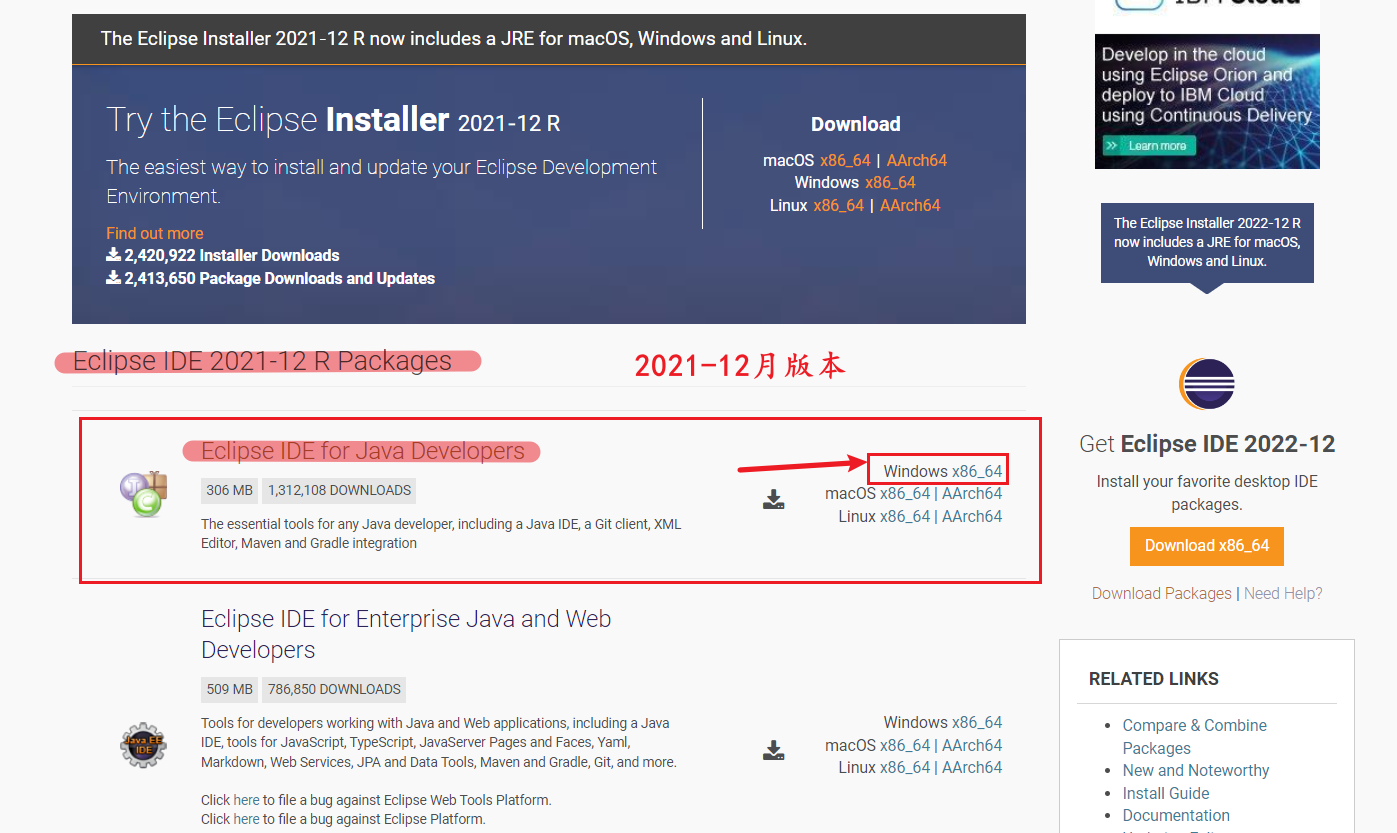1397x833 pixels.
Task: Click download icon for Java Developers package
Action: 773,499
